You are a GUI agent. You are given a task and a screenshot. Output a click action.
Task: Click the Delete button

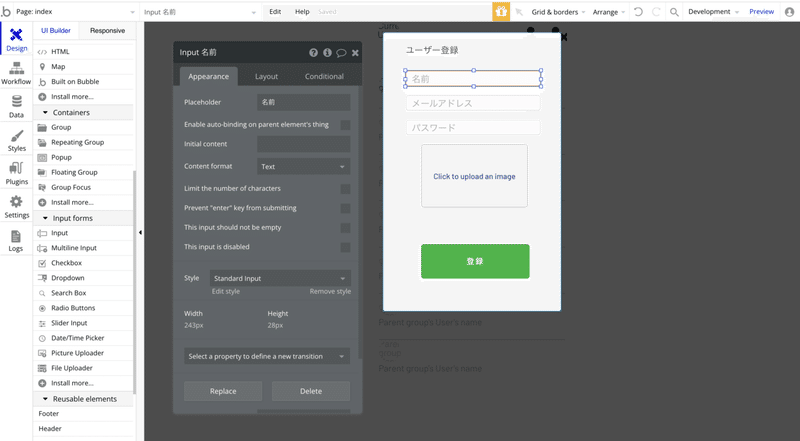311,391
